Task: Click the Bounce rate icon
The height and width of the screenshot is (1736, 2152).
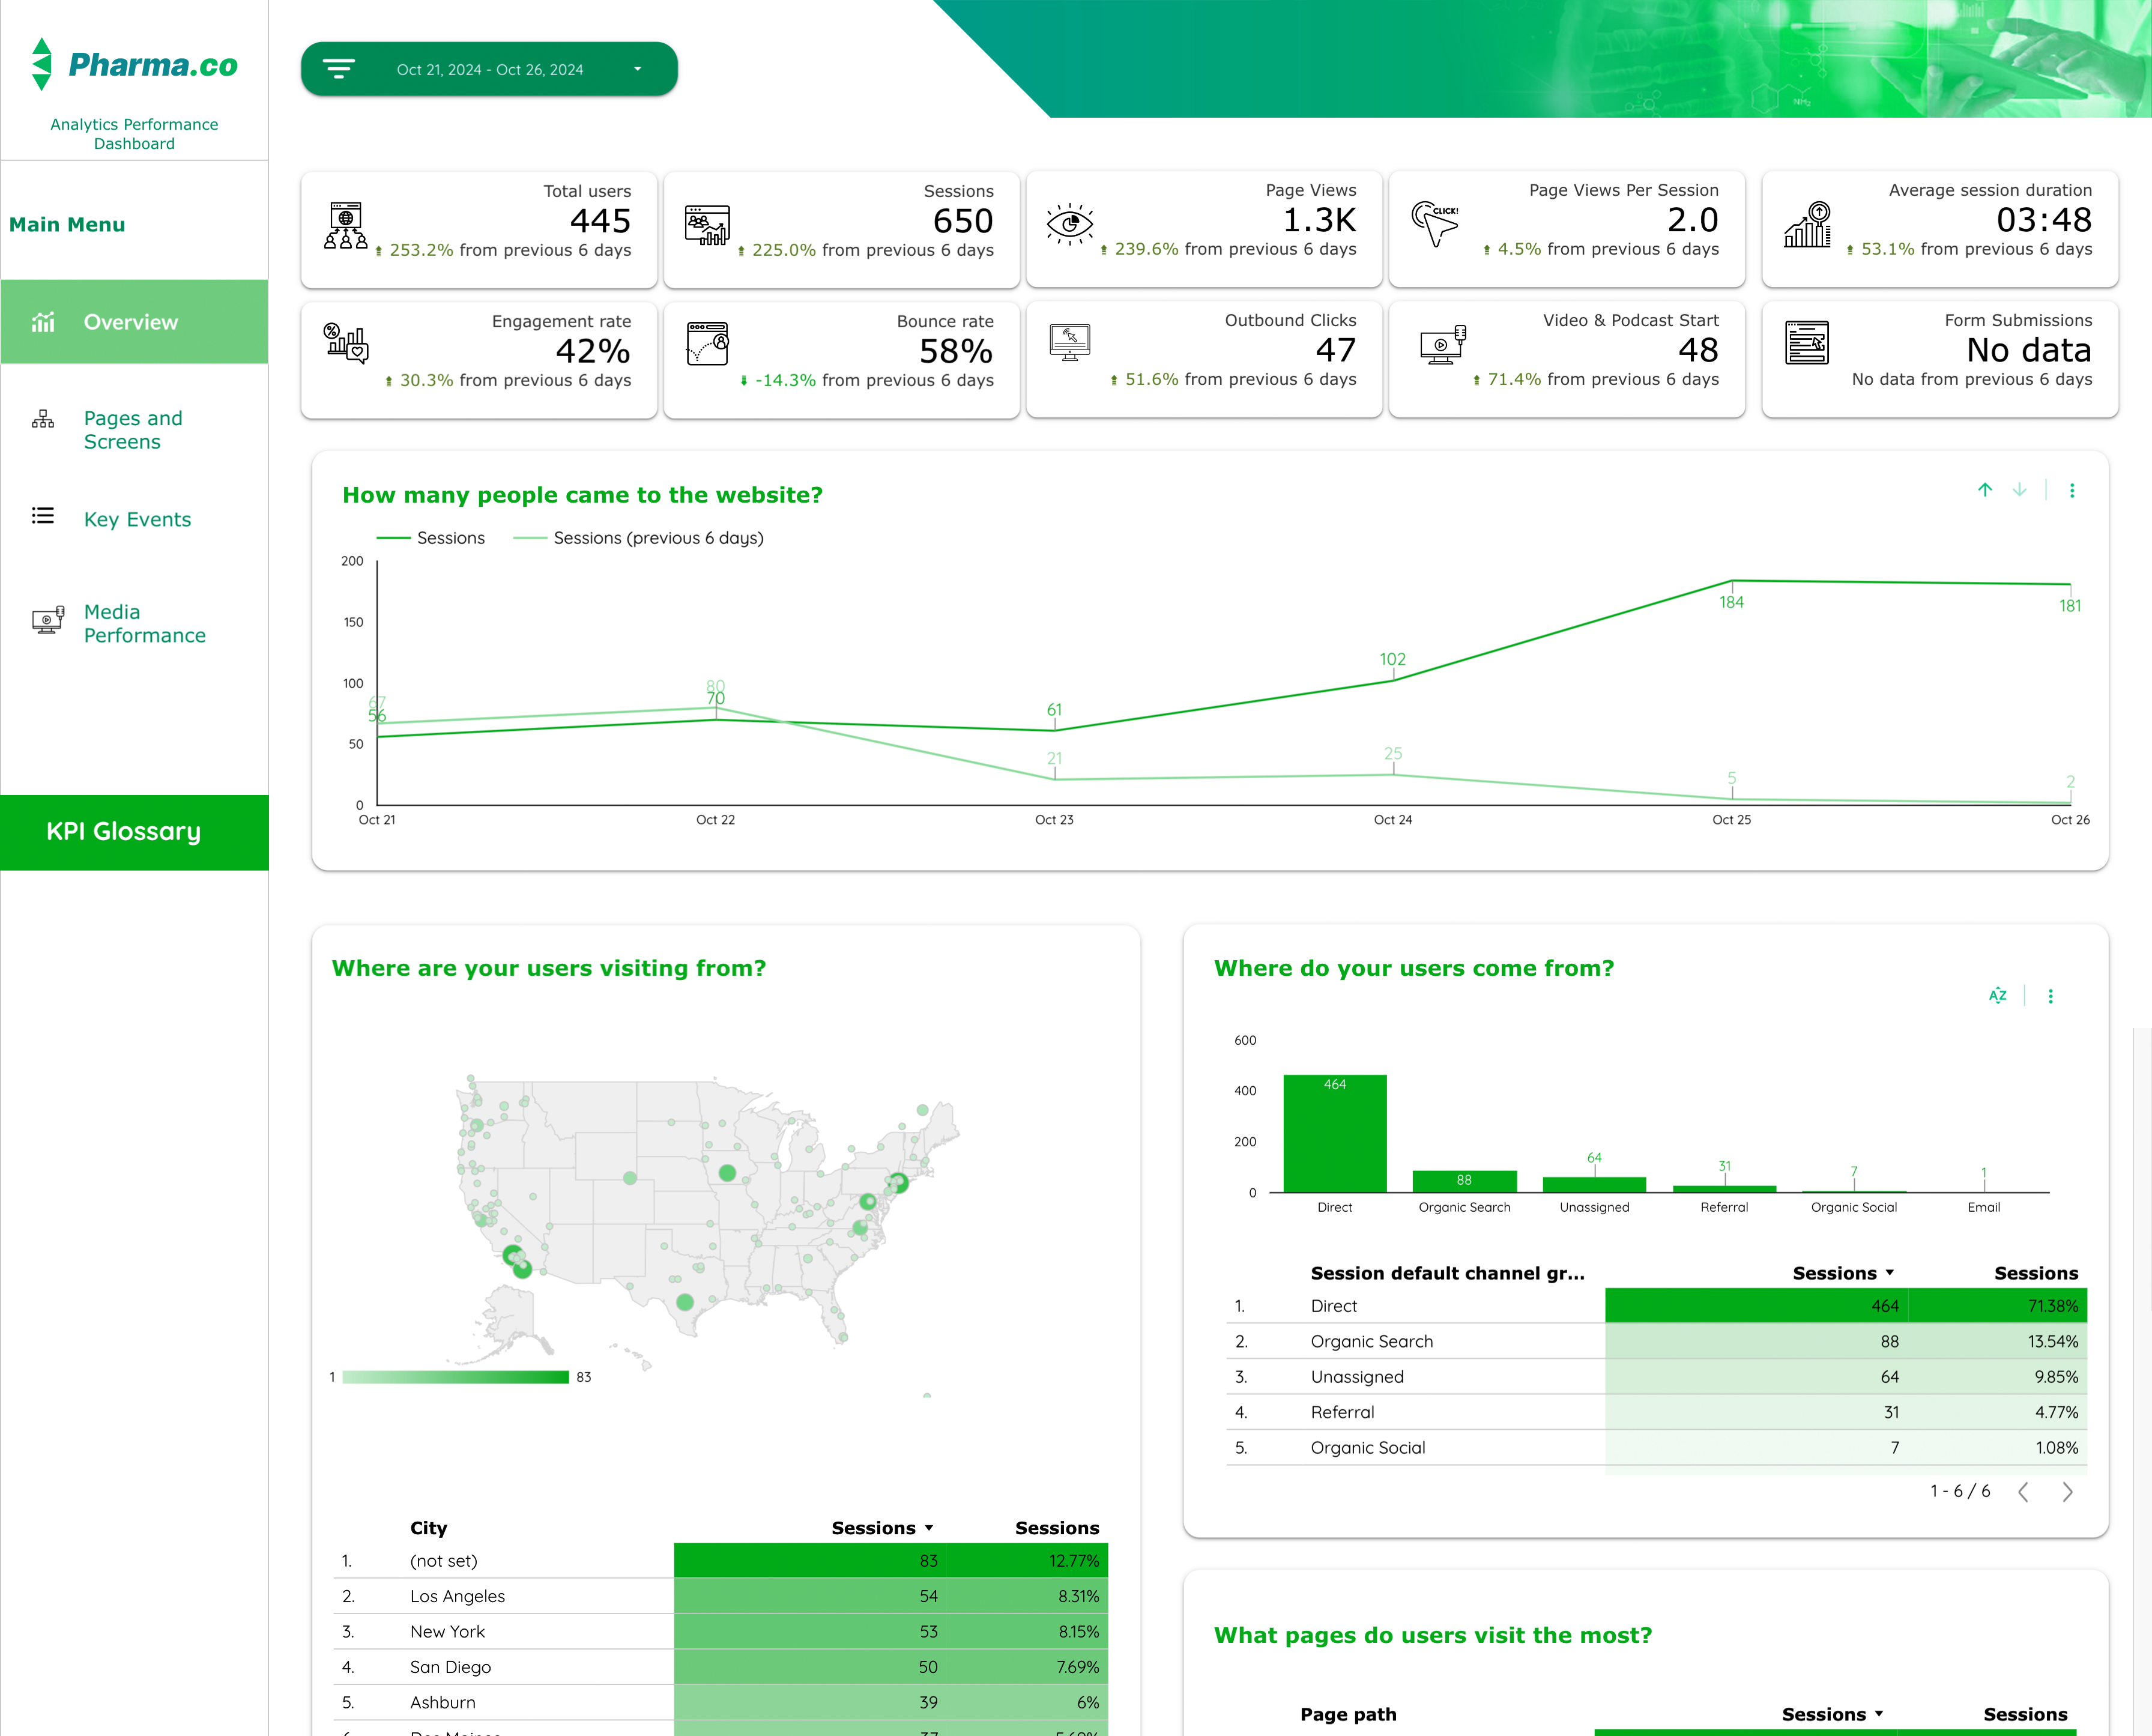Action: (708, 343)
